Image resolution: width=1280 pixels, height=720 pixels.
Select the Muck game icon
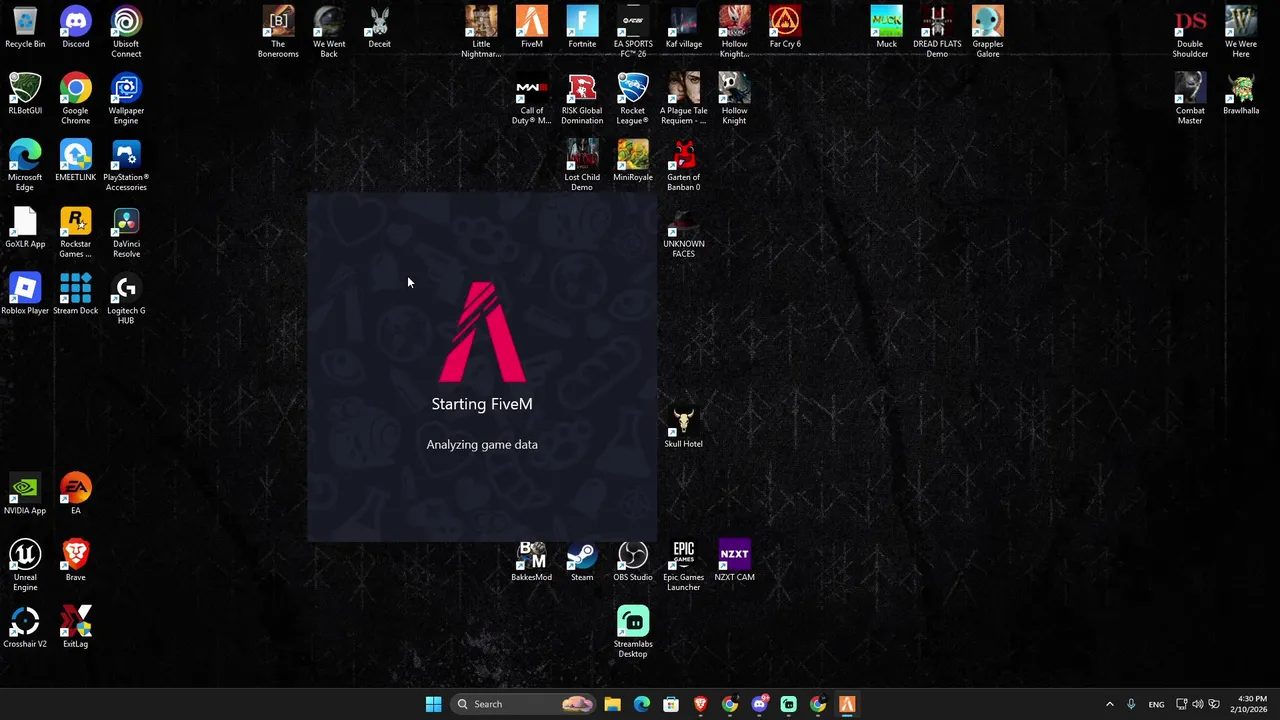886,28
